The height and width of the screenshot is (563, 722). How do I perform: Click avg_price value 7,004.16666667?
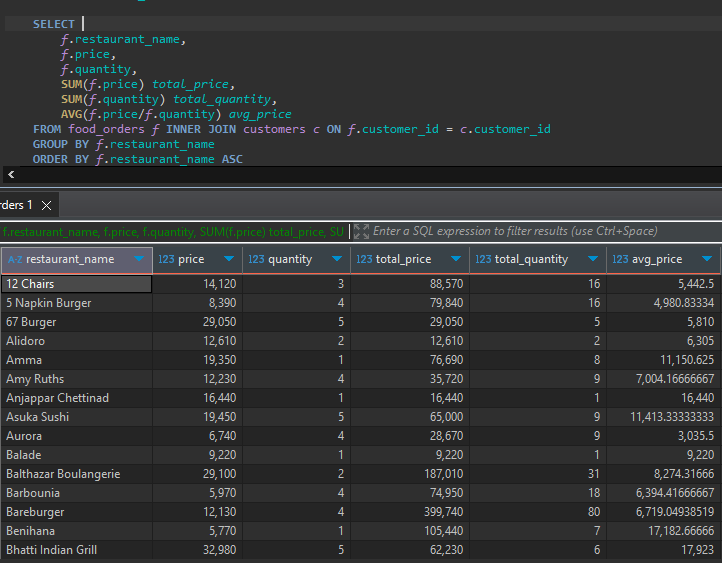(675, 379)
